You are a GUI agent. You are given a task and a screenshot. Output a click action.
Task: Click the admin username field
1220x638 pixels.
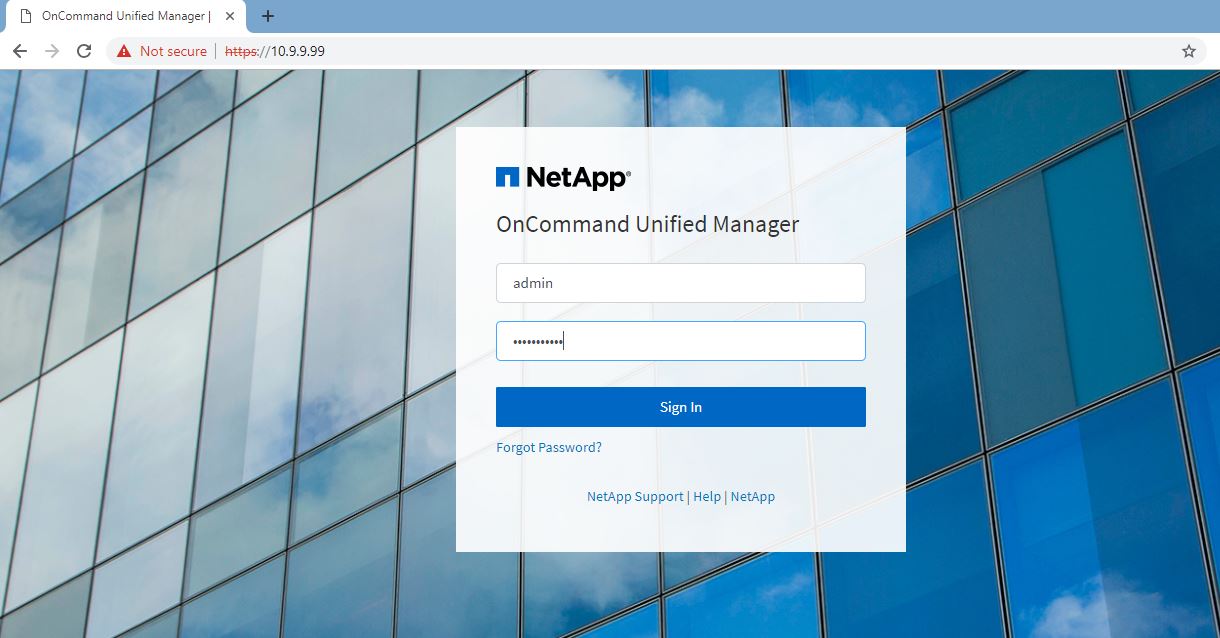(680, 283)
